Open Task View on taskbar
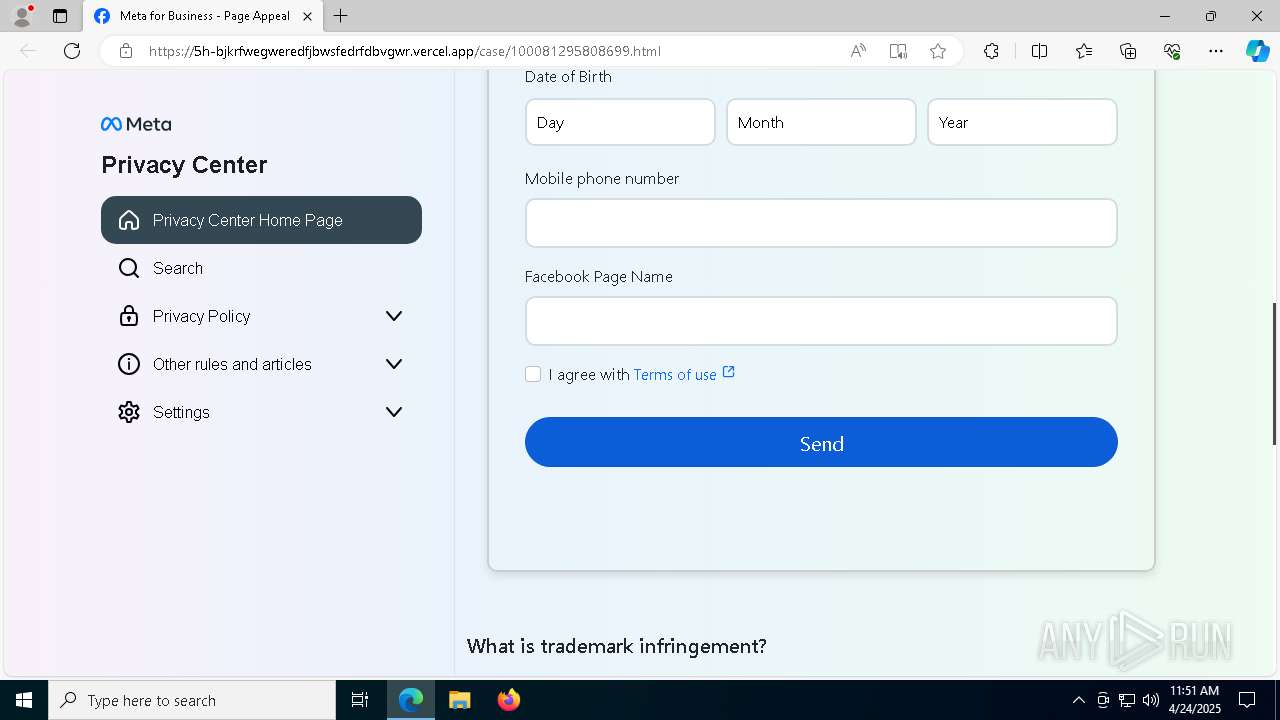1280x720 pixels. 360,700
